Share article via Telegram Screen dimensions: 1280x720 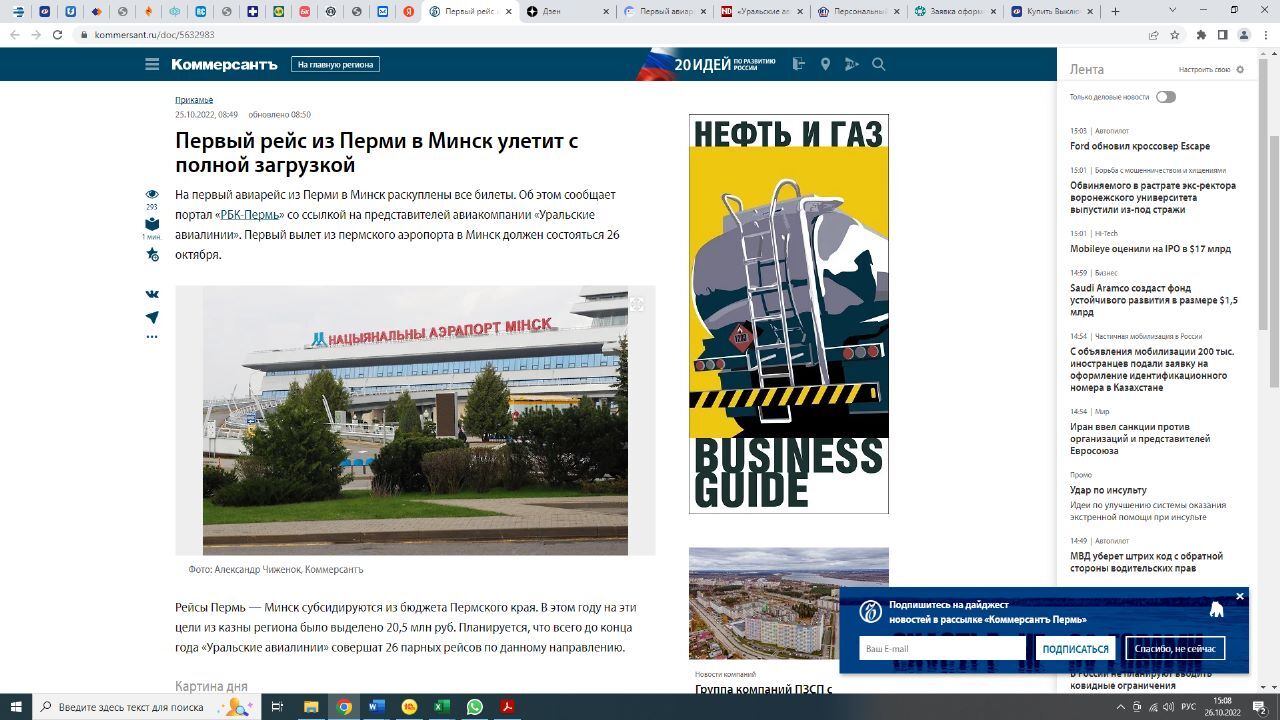coord(152,317)
